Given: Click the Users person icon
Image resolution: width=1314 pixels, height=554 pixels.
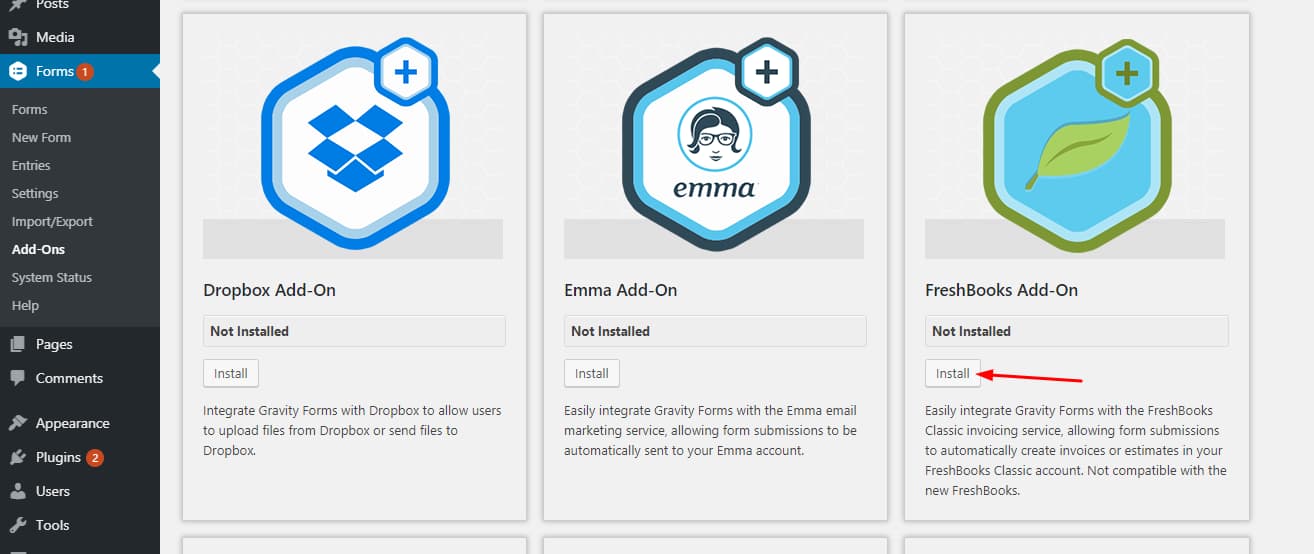Looking at the screenshot, I should point(18,491).
